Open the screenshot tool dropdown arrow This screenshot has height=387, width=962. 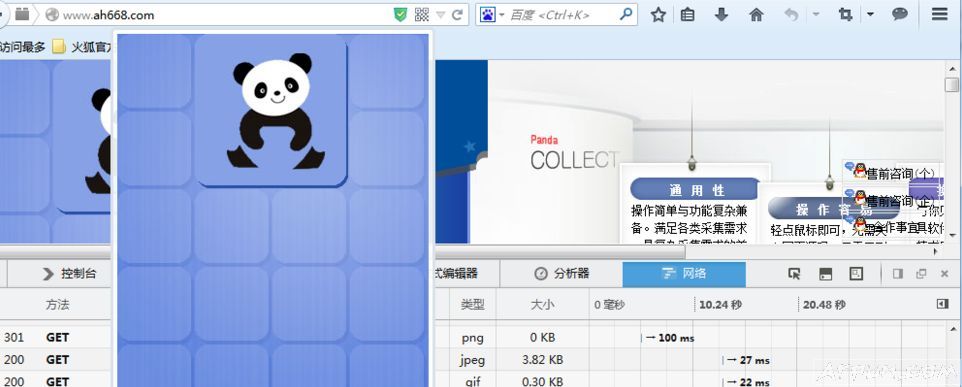[x=870, y=15]
